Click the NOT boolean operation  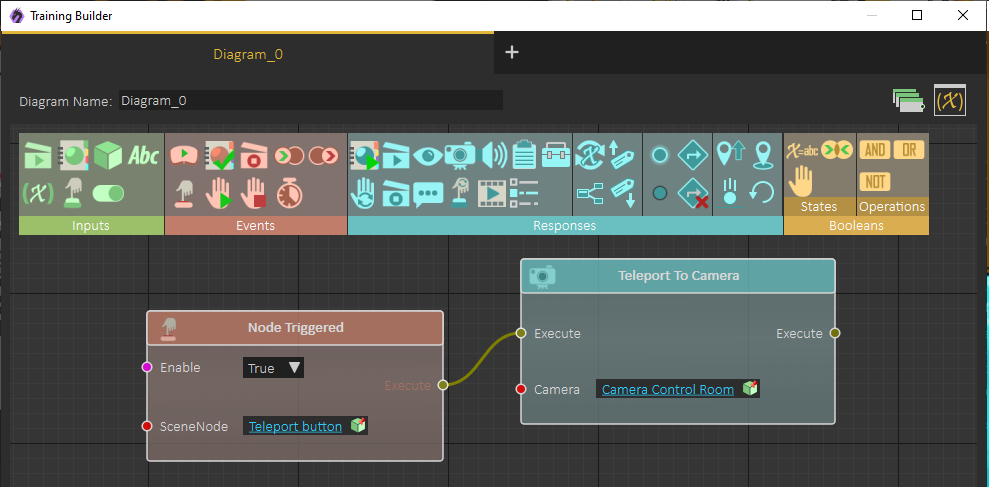point(874,182)
